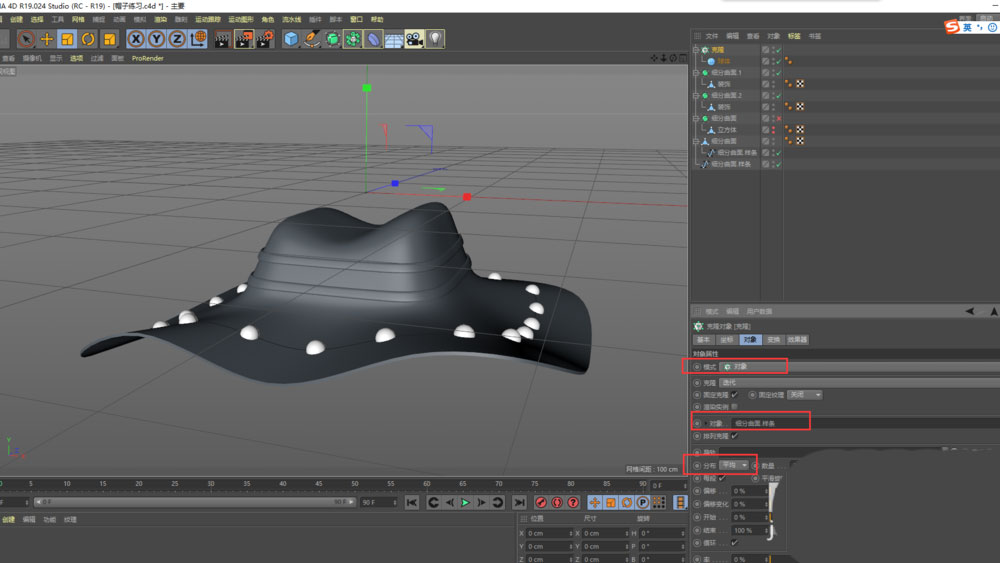Toggle the X-axis lock icon
Image resolution: width=1000 pixels, height=563 pixels.
[x=136, y=39]
